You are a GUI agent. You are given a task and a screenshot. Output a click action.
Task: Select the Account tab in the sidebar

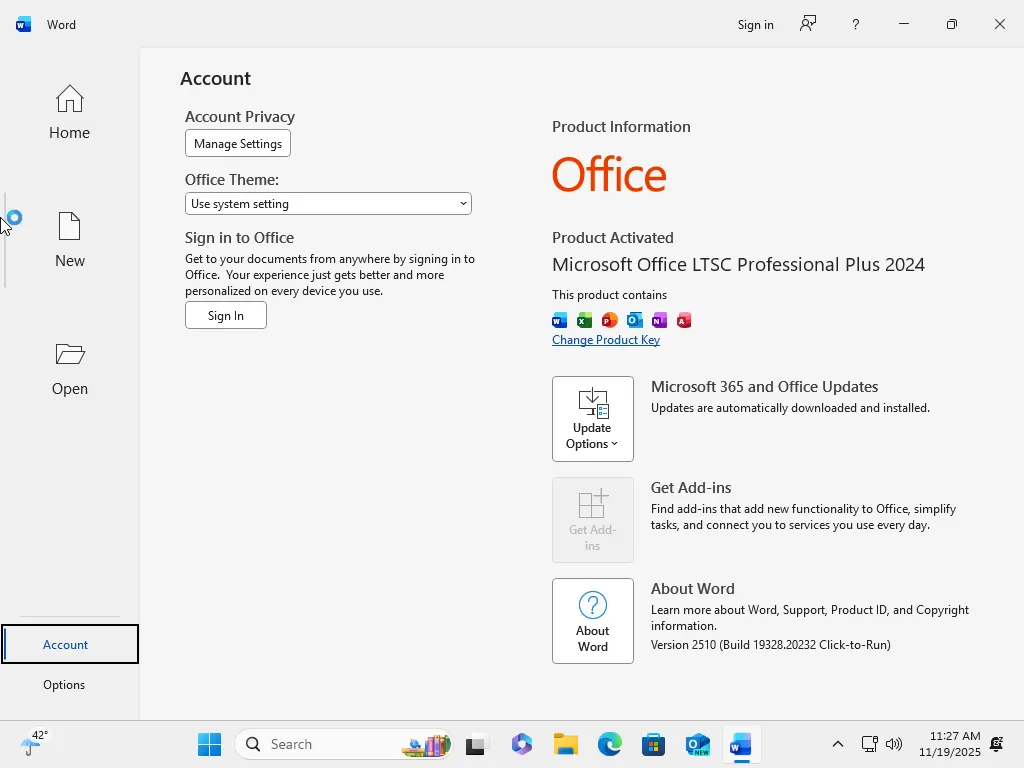coord(70,644)
